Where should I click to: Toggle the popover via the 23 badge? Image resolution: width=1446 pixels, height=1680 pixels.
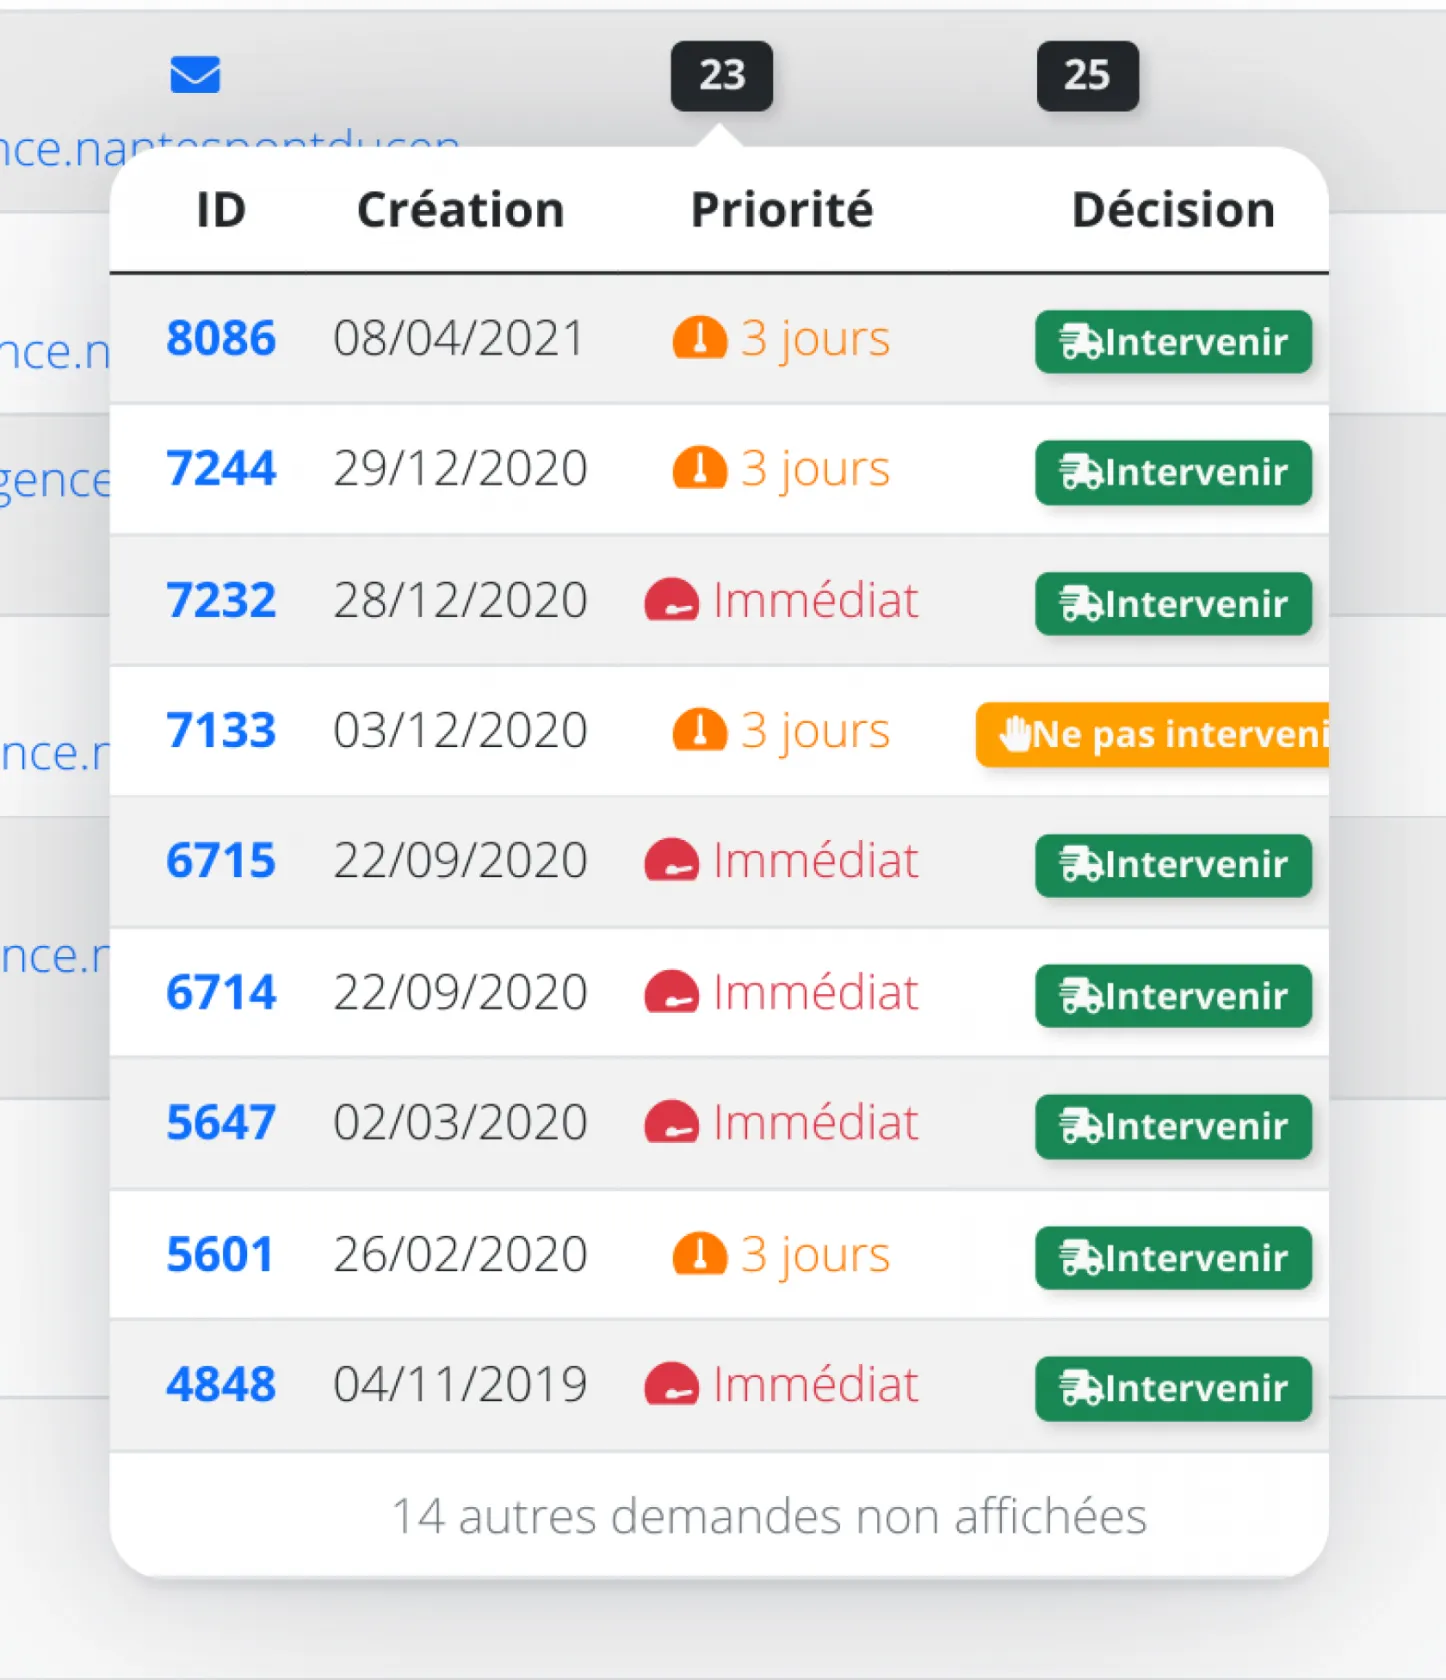tap(721, 75)
